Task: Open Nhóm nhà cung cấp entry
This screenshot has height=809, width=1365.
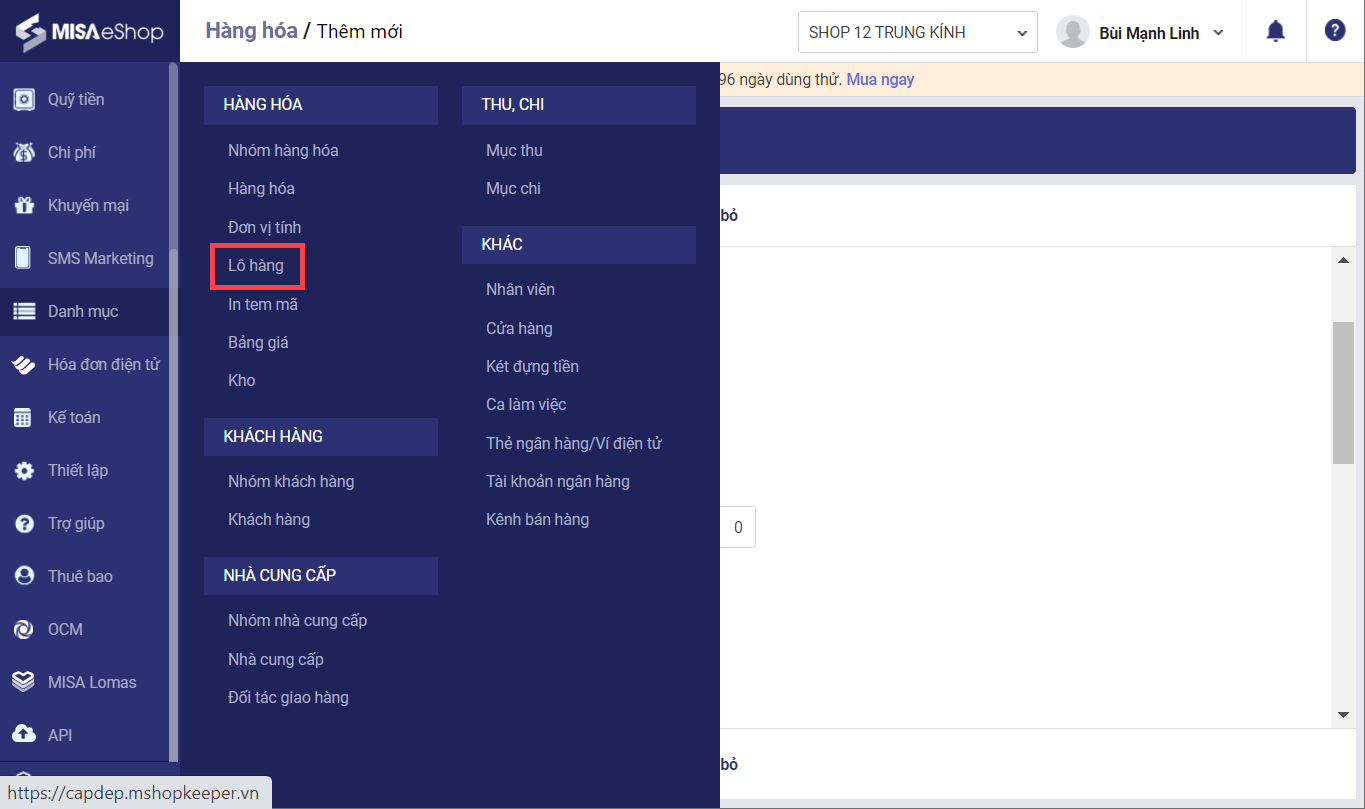Action: coord(298,620)
